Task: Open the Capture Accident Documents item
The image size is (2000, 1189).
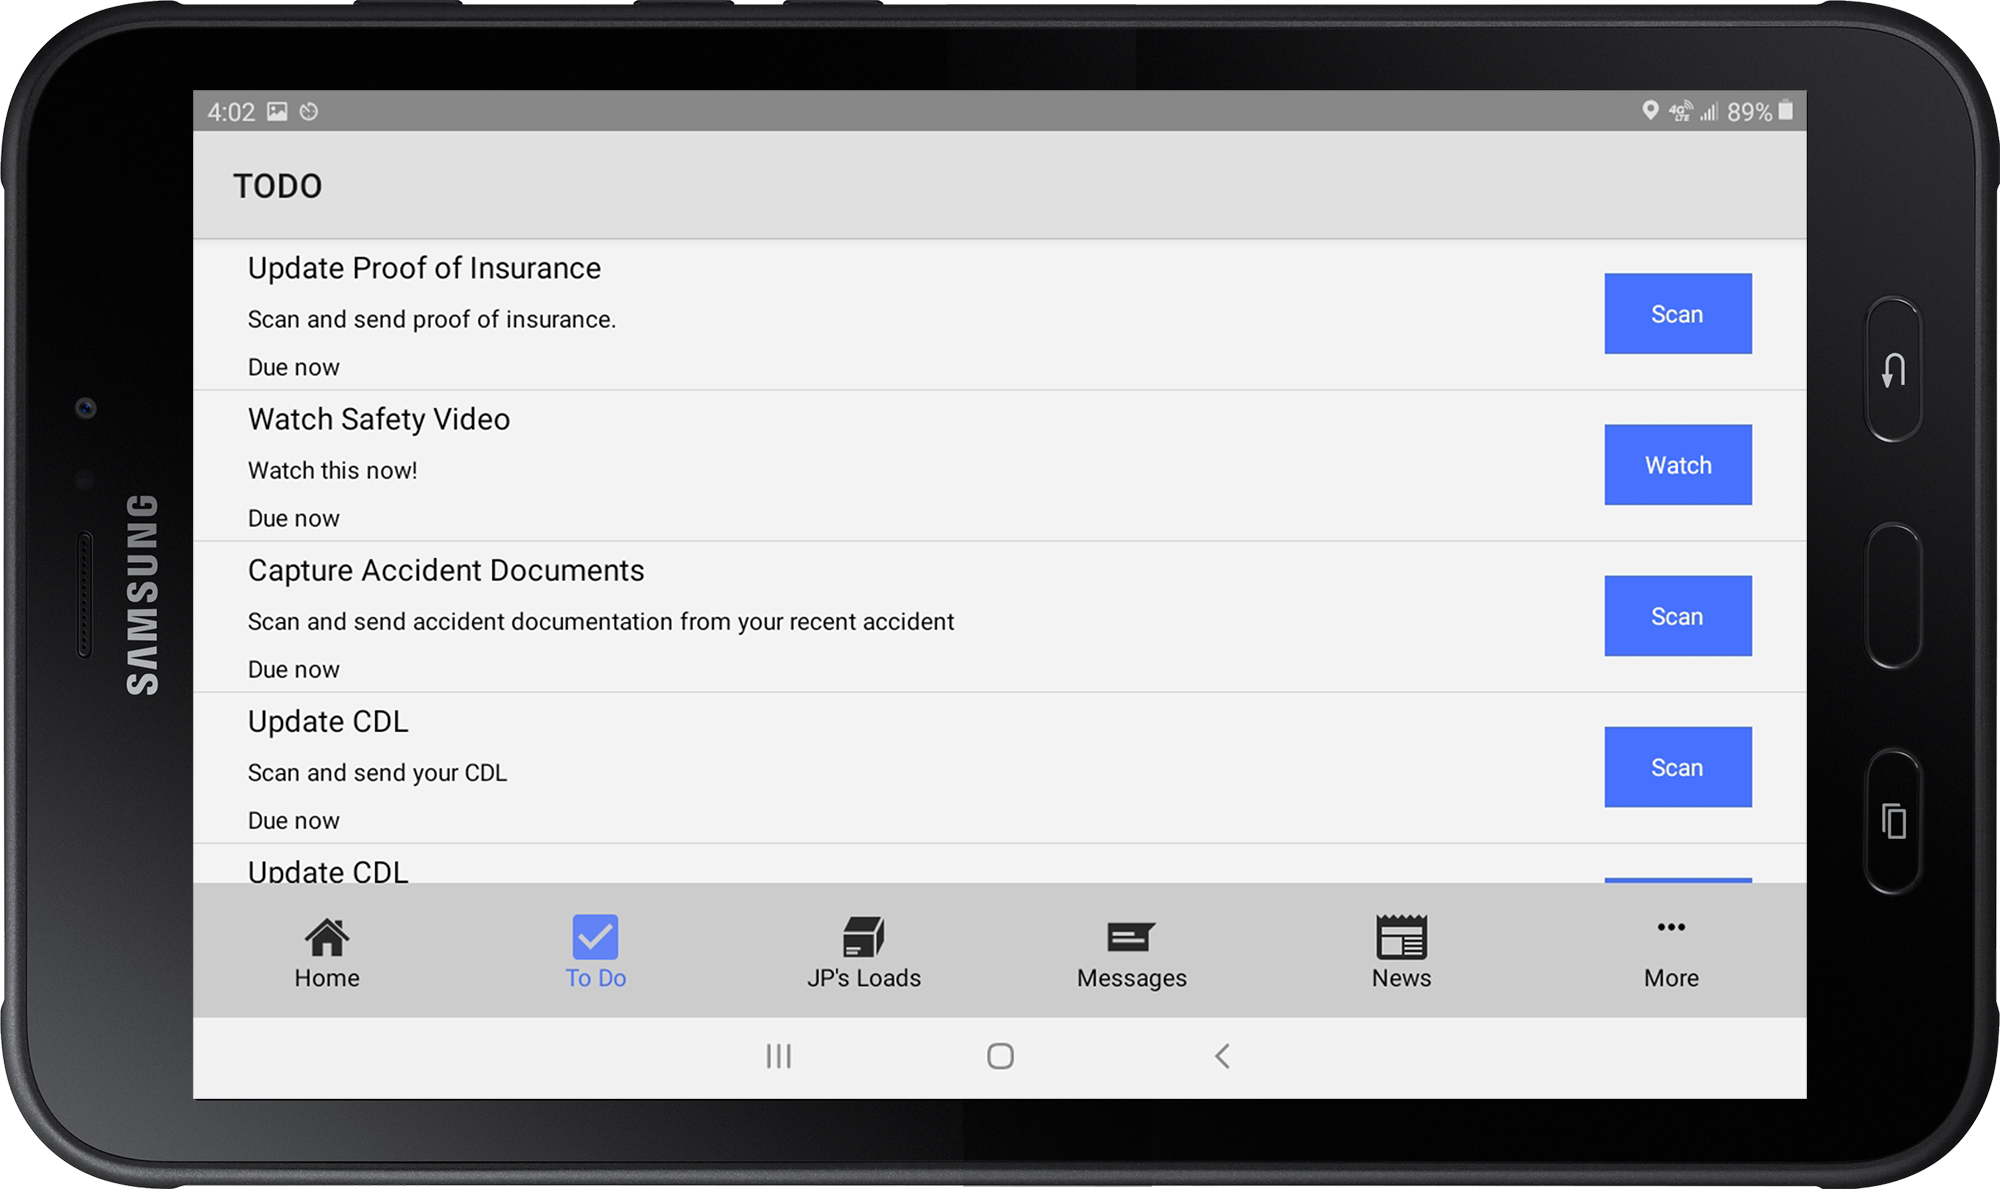Action: pos(446,570)
